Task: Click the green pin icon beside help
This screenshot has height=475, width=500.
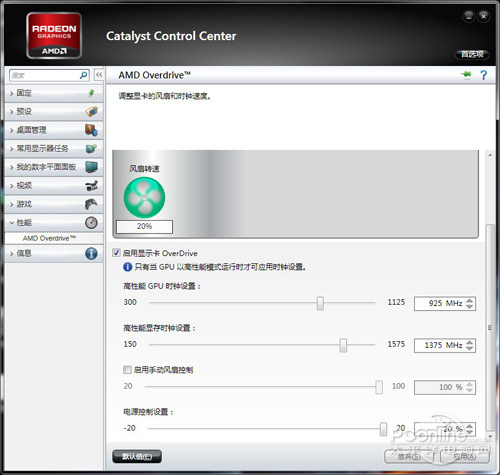Action: pyautogui.click(x=466, y=74)
